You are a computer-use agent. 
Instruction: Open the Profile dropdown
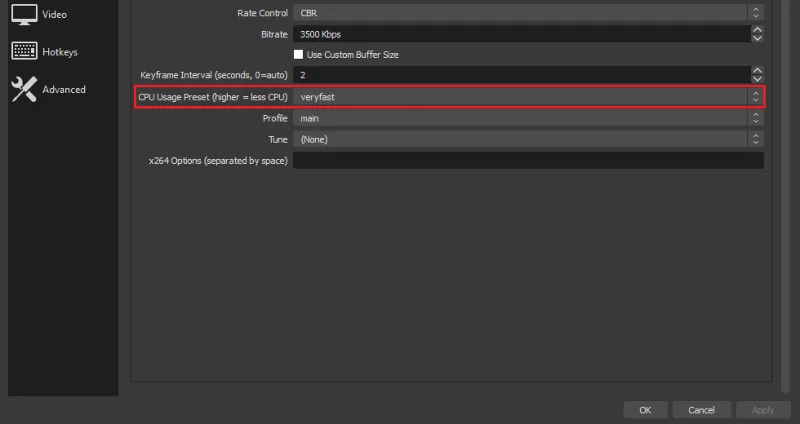point(528,118)
